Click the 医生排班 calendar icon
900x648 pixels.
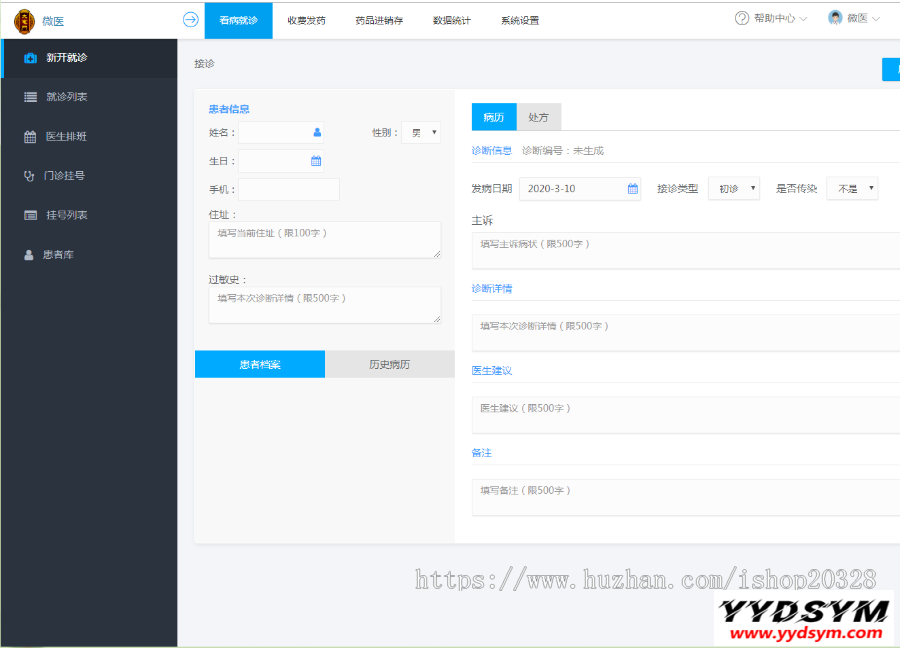coord(30,137)
